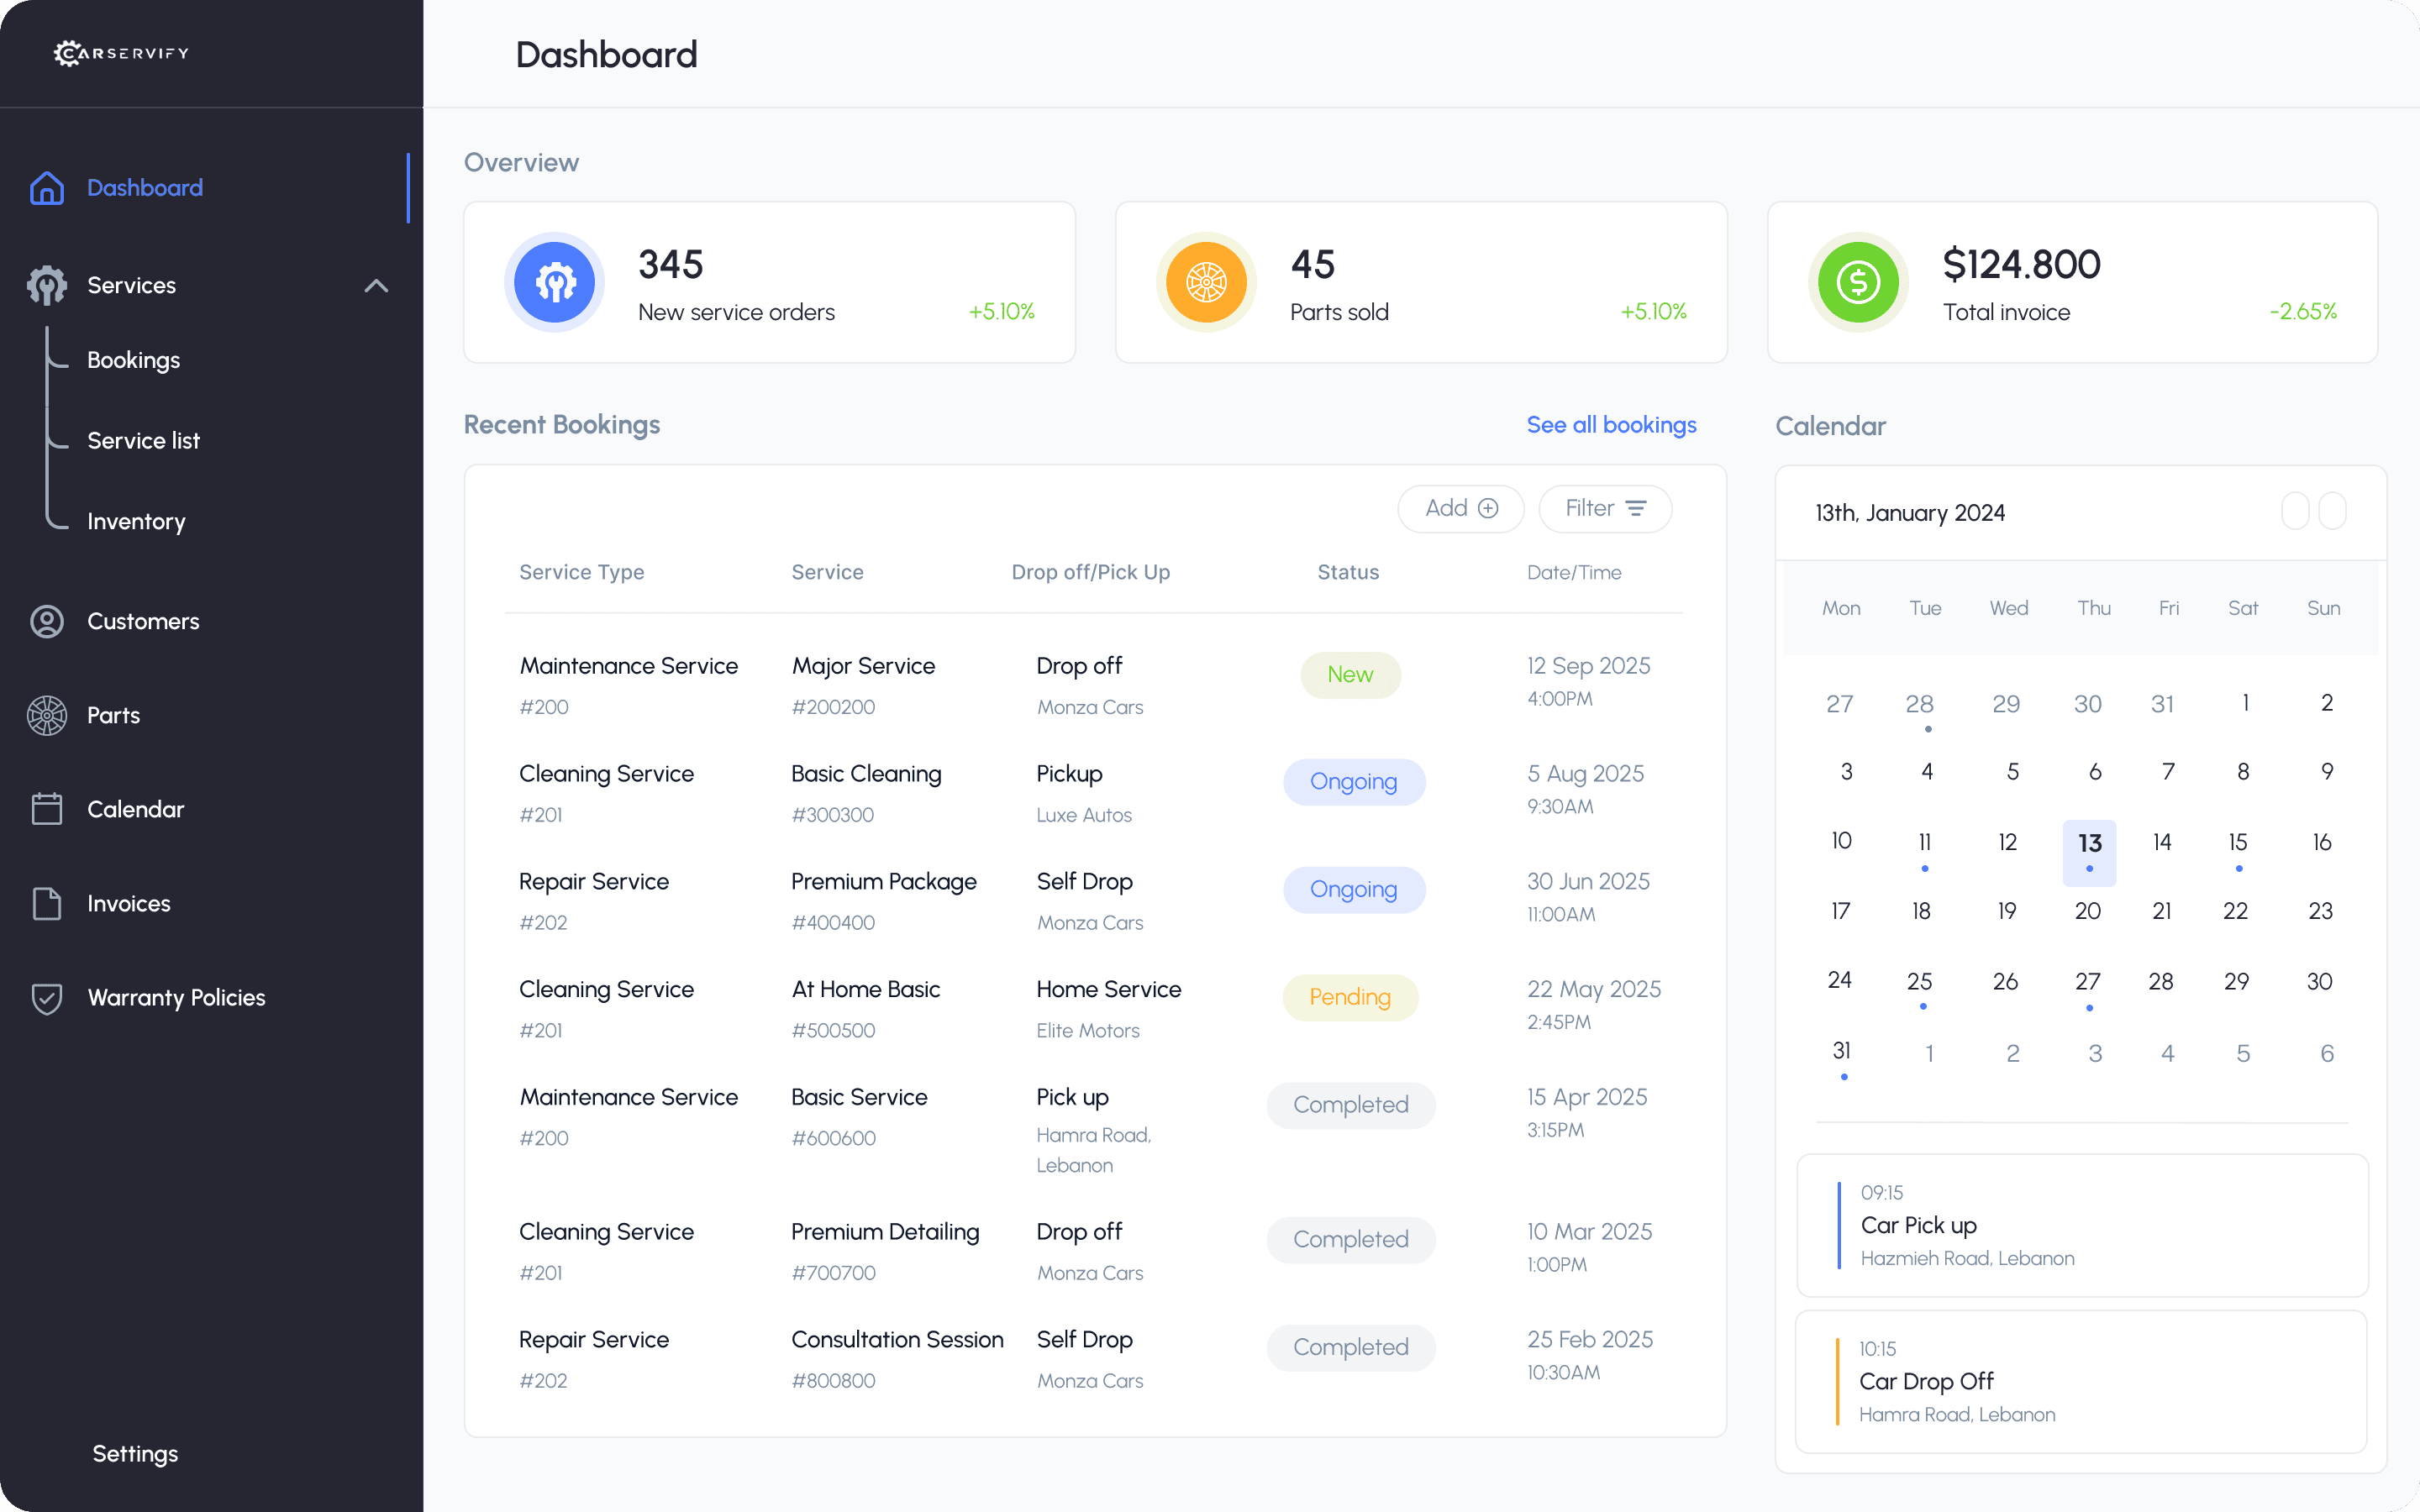Viewport: 2420px width, 1512px height.
Task: Click the Services gear-wrench sidebar icon
Action: point(47,285)
